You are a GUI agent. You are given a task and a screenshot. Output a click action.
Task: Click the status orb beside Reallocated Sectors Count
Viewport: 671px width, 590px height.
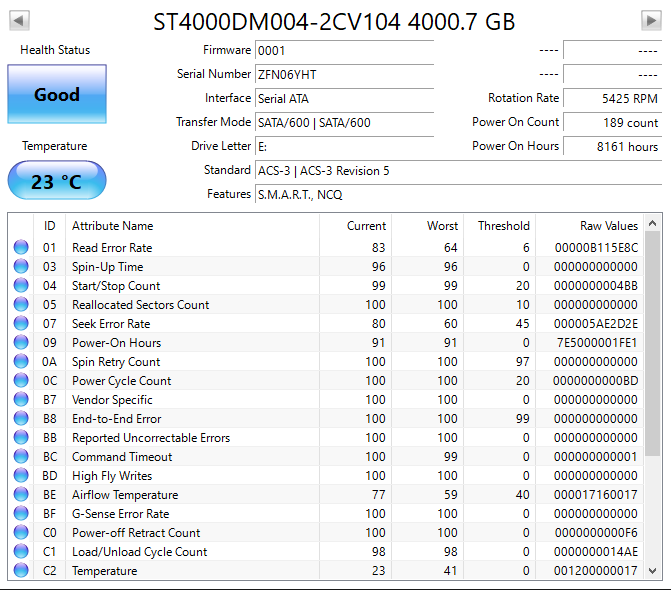(x=21, y=305)
